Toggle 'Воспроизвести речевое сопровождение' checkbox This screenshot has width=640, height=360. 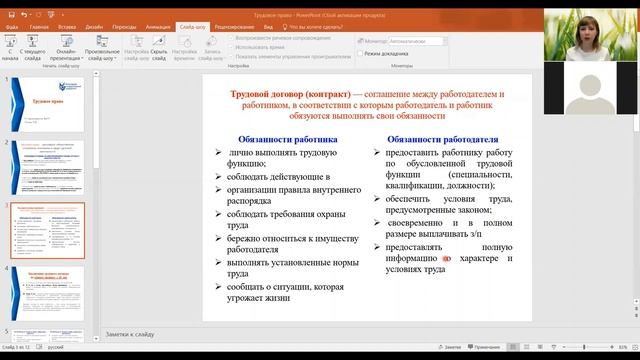click(231, 38)
